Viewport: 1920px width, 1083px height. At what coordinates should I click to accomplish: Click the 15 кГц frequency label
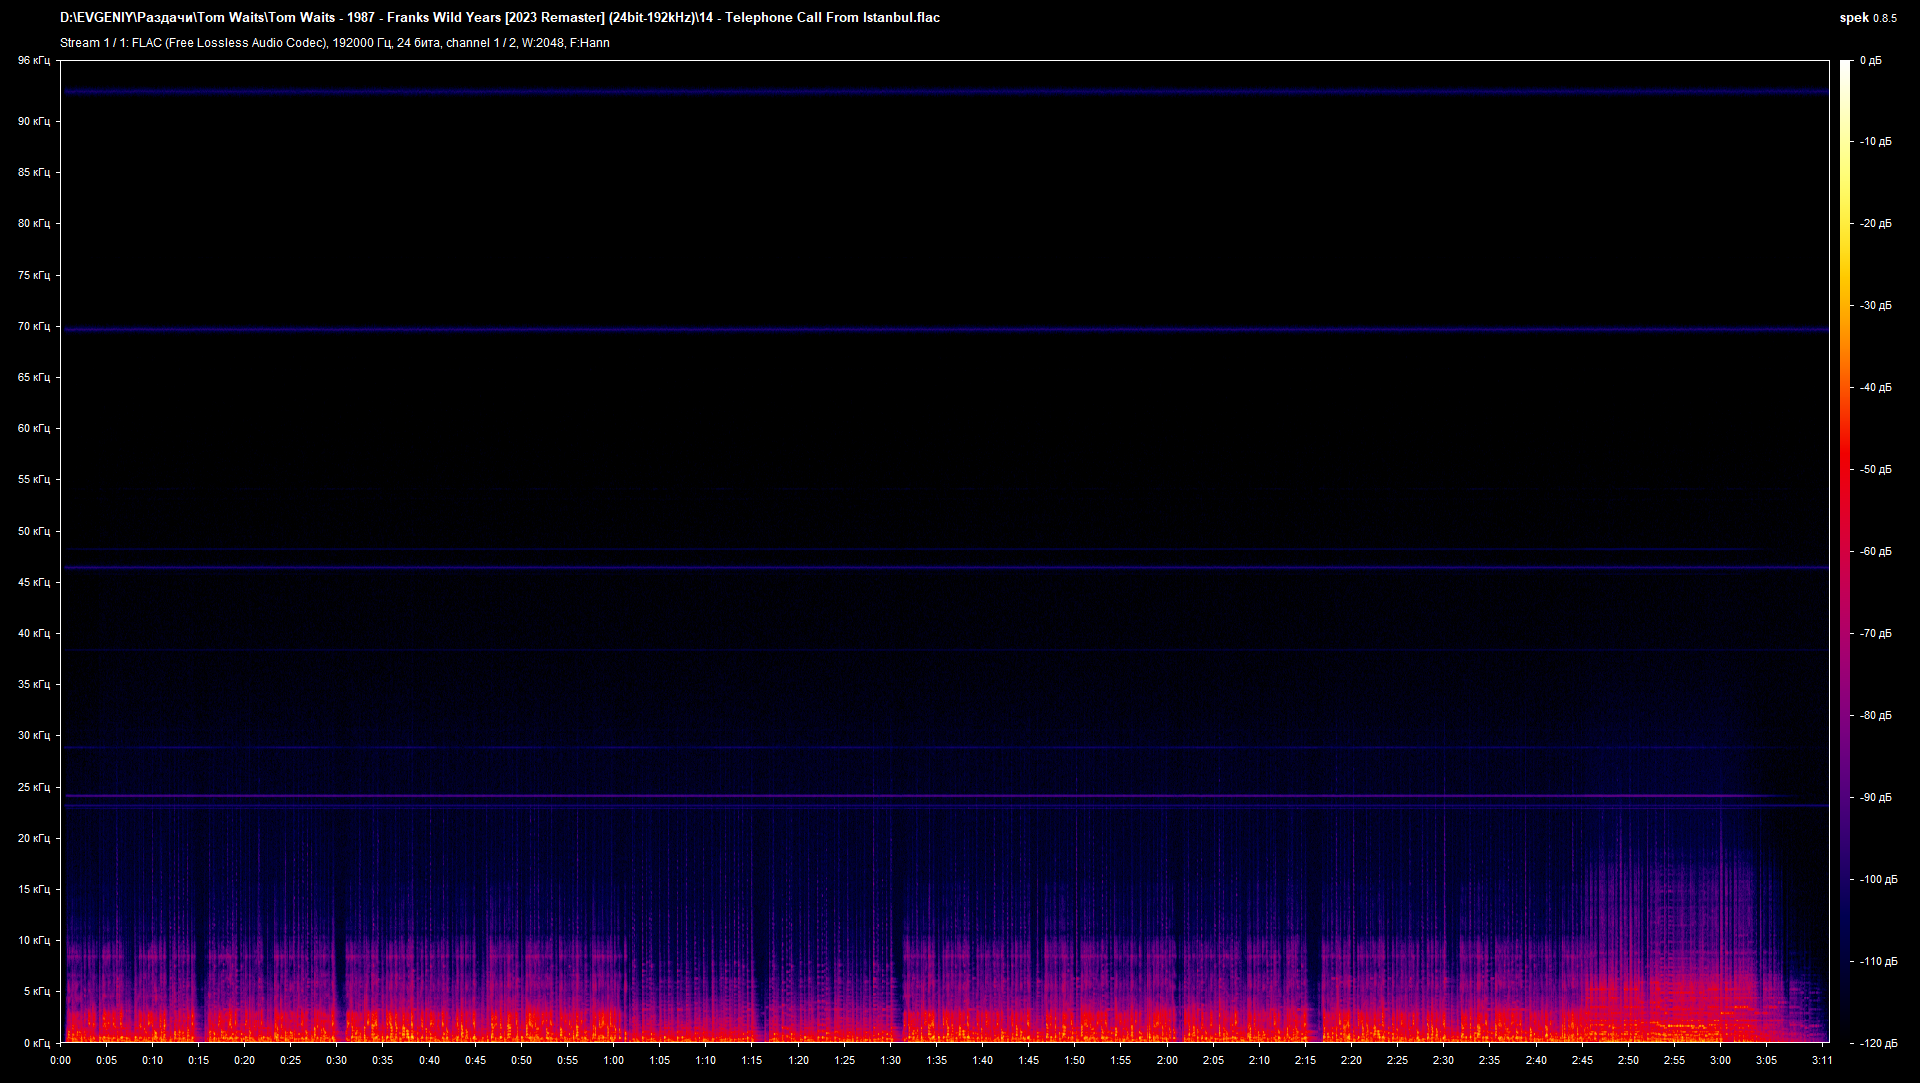34,889
